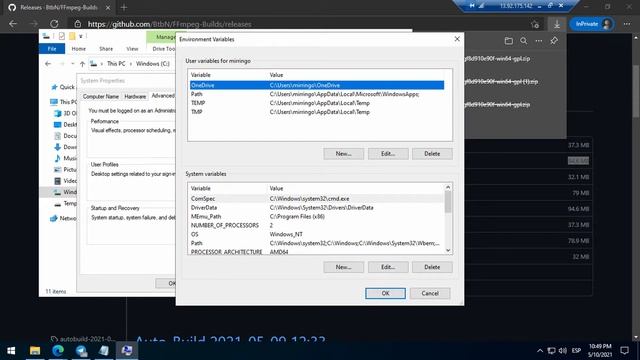Open File menu in File Explorer
Screen dimensions: 640x360
52,49
